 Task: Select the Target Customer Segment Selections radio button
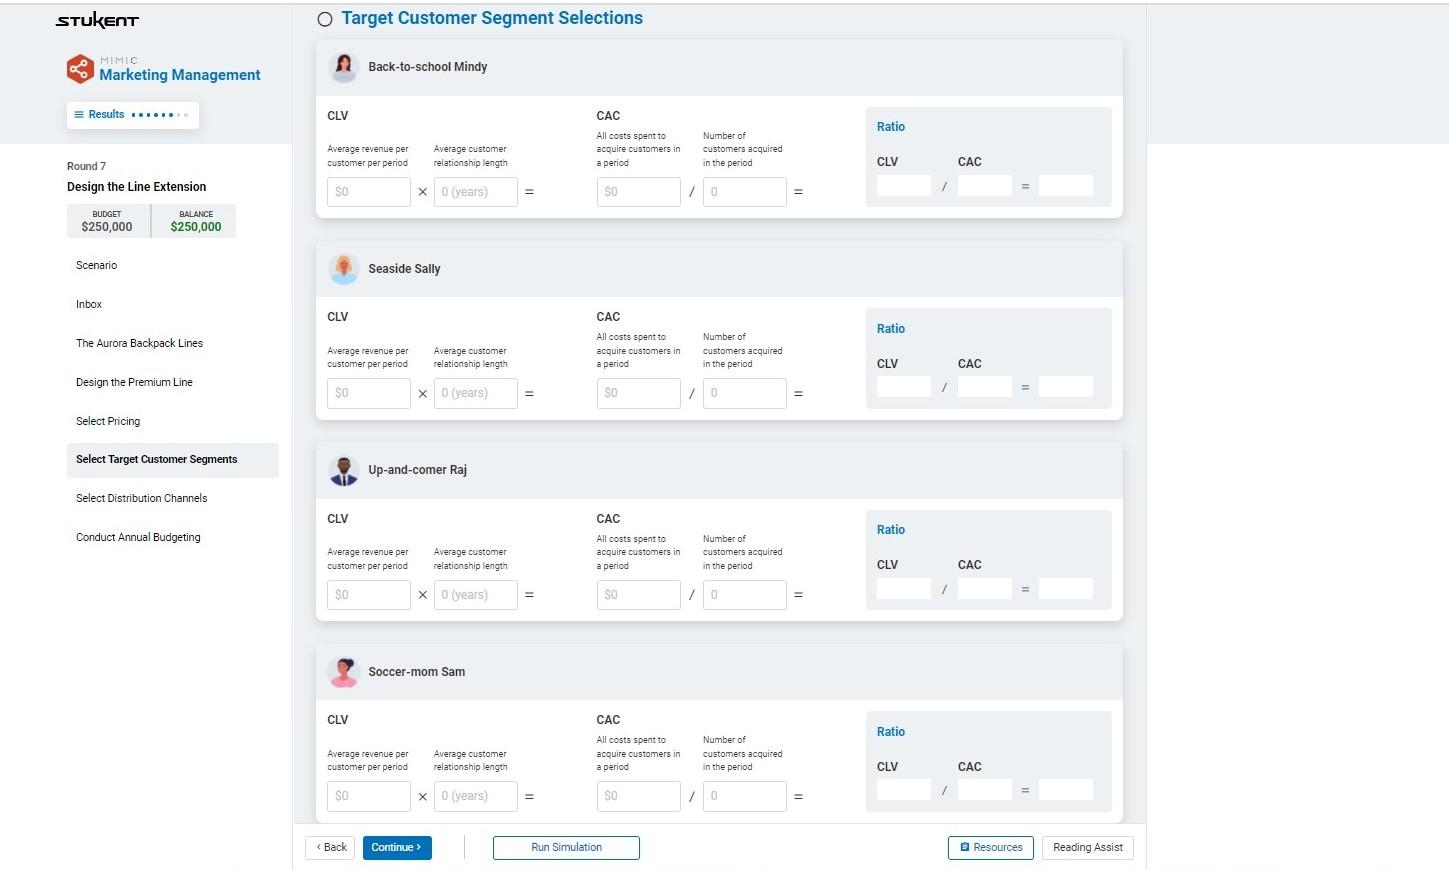point(324,18)
